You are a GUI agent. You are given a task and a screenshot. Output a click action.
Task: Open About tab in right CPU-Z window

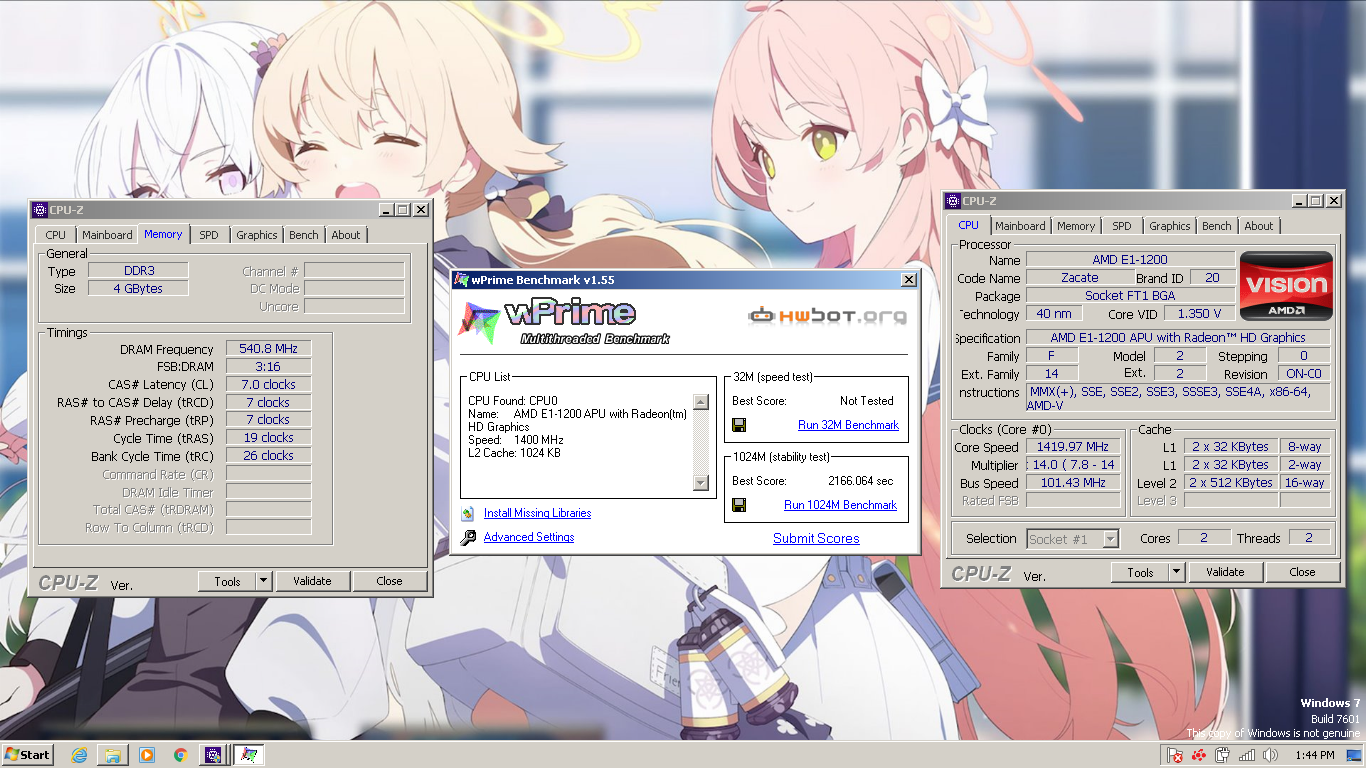click(1259, 226)
